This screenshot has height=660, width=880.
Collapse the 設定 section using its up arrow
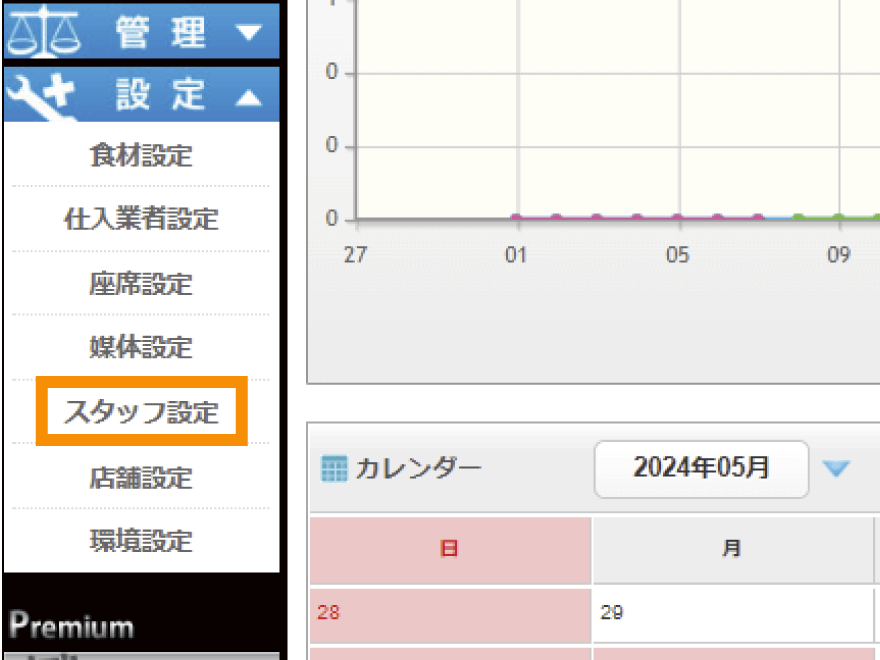point(248,97)
